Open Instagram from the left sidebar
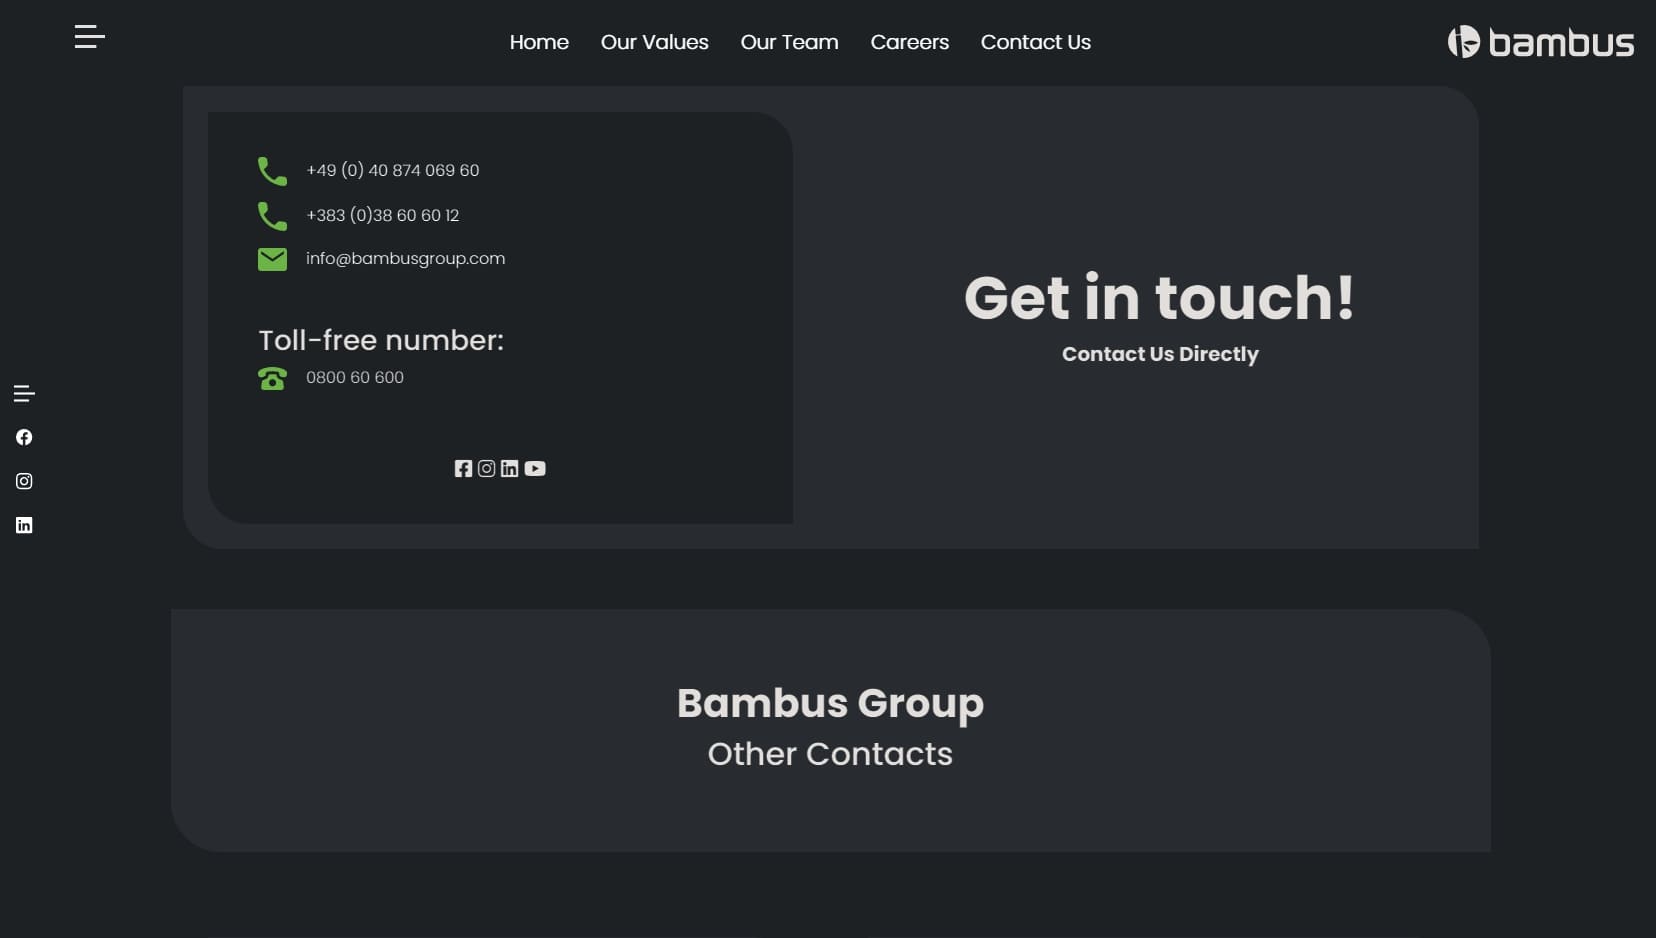1656x938 pixels. tap(24, 481)
